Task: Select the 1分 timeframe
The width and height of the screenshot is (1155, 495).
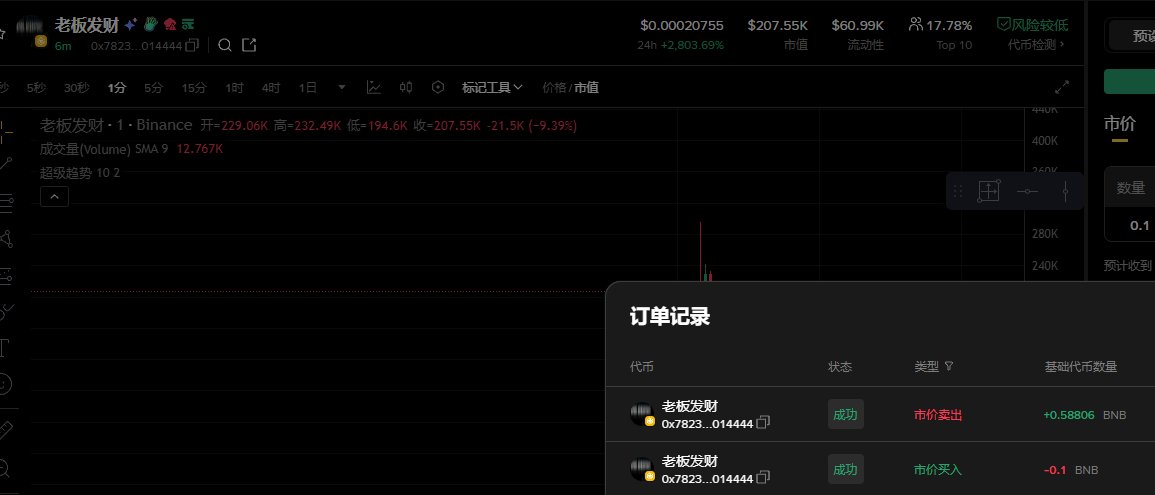Action: 116,88
